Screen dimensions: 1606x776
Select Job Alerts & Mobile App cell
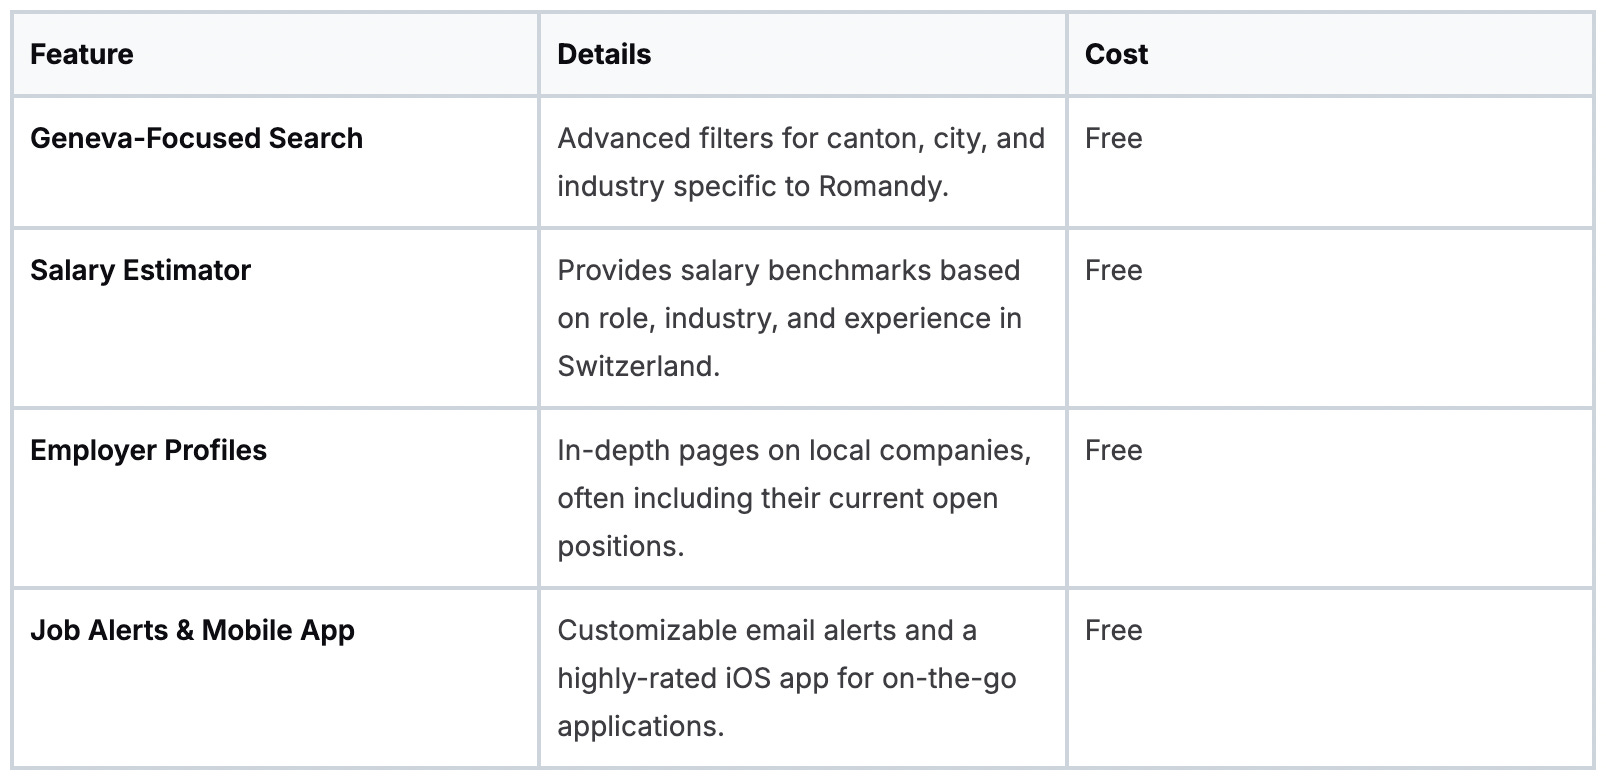(192, 630)
